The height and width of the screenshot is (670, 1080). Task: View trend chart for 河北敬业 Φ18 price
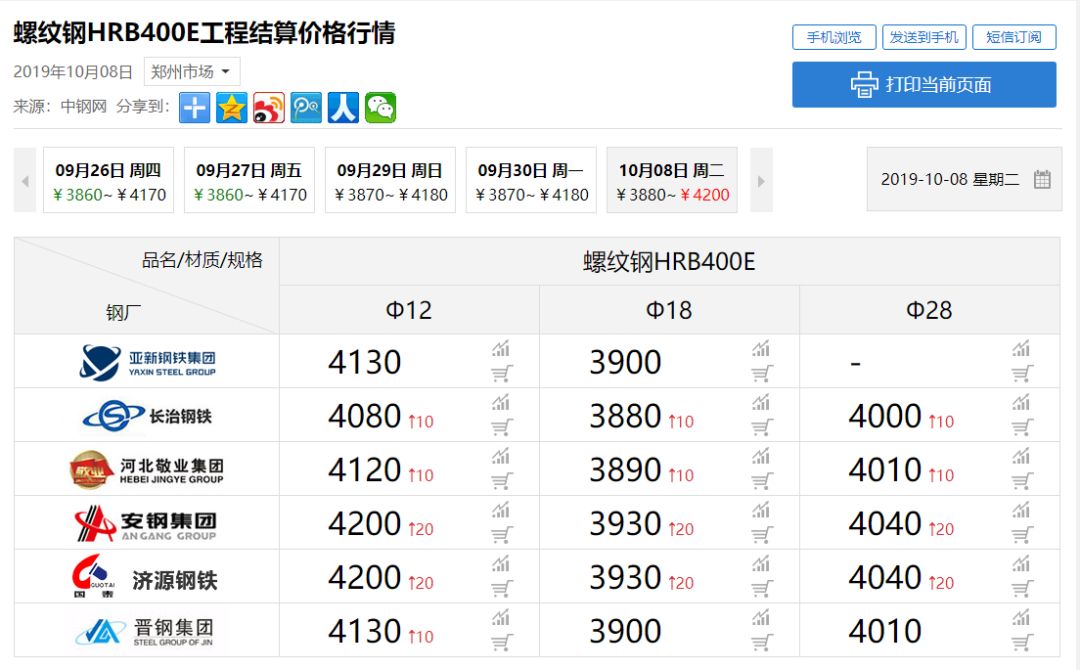point(761,456)
